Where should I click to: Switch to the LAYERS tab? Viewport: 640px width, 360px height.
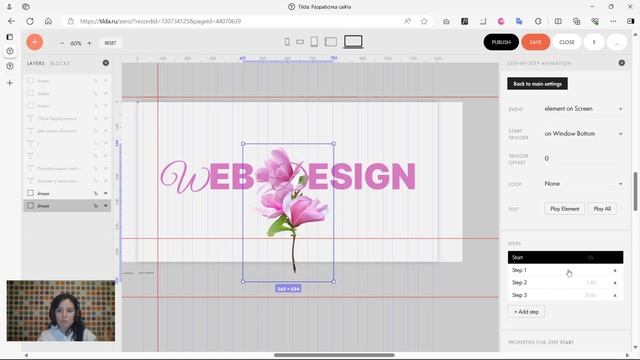tap(36, 63)
